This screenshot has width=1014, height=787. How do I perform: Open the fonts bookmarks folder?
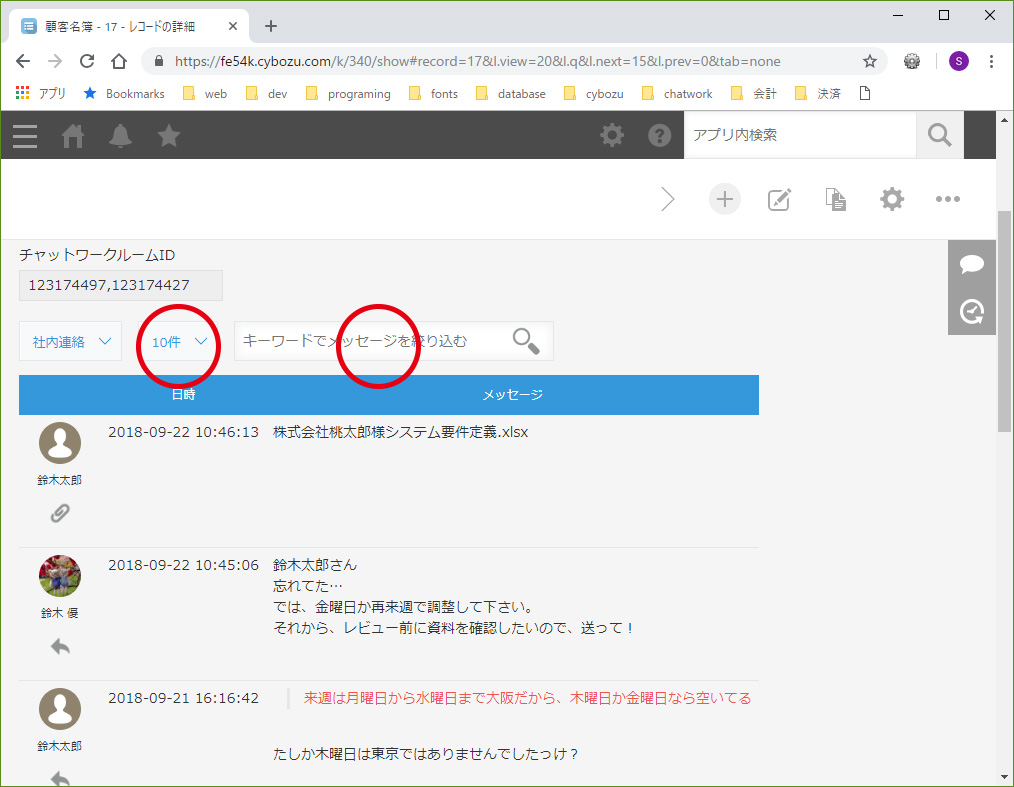pos(433,94)
